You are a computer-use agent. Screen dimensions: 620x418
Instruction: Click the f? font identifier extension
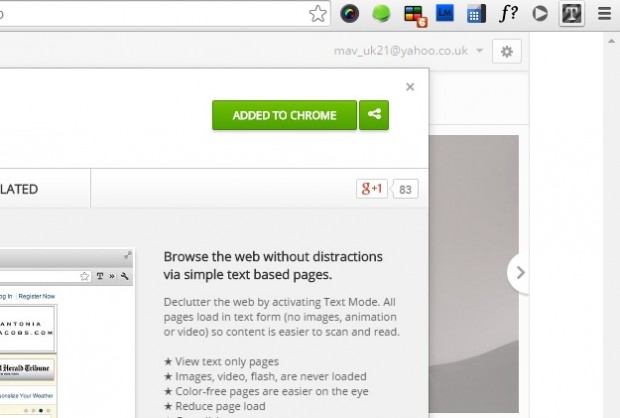(x=508, y=14)
